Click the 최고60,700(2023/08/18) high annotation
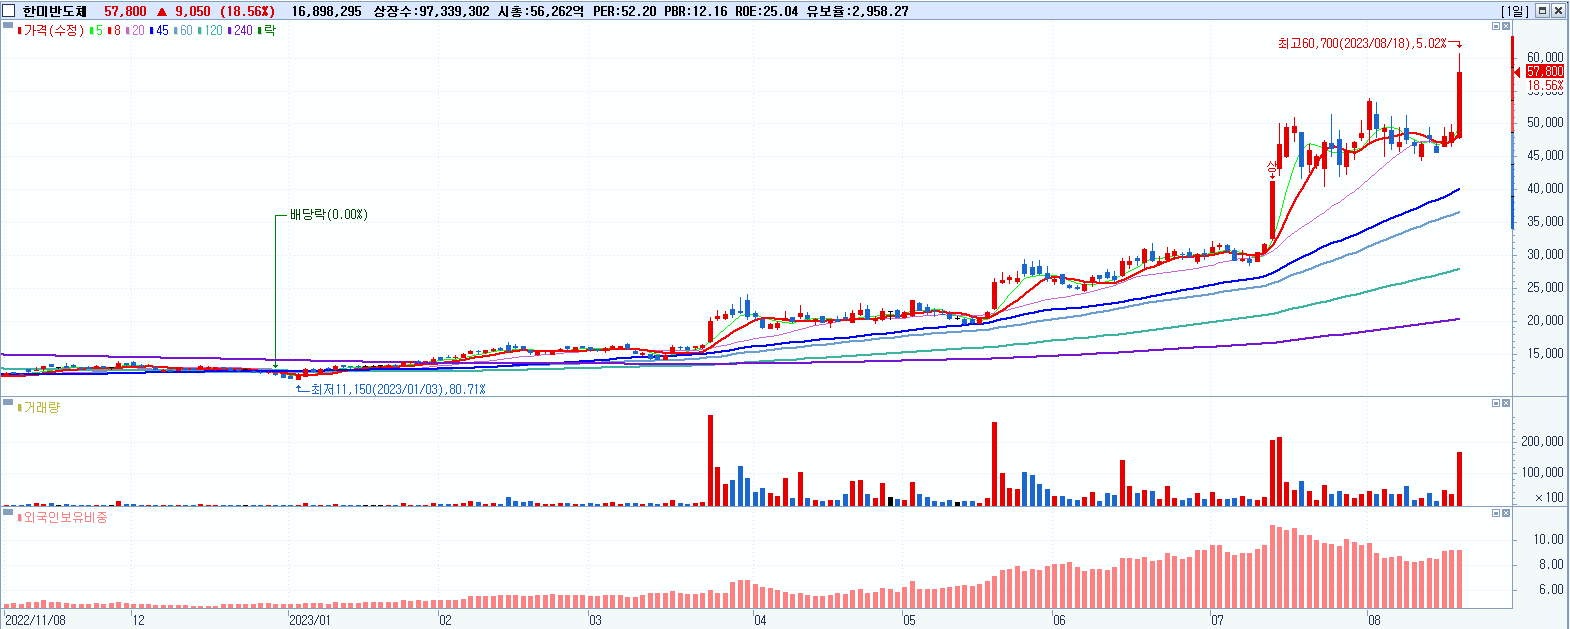 1361,44
